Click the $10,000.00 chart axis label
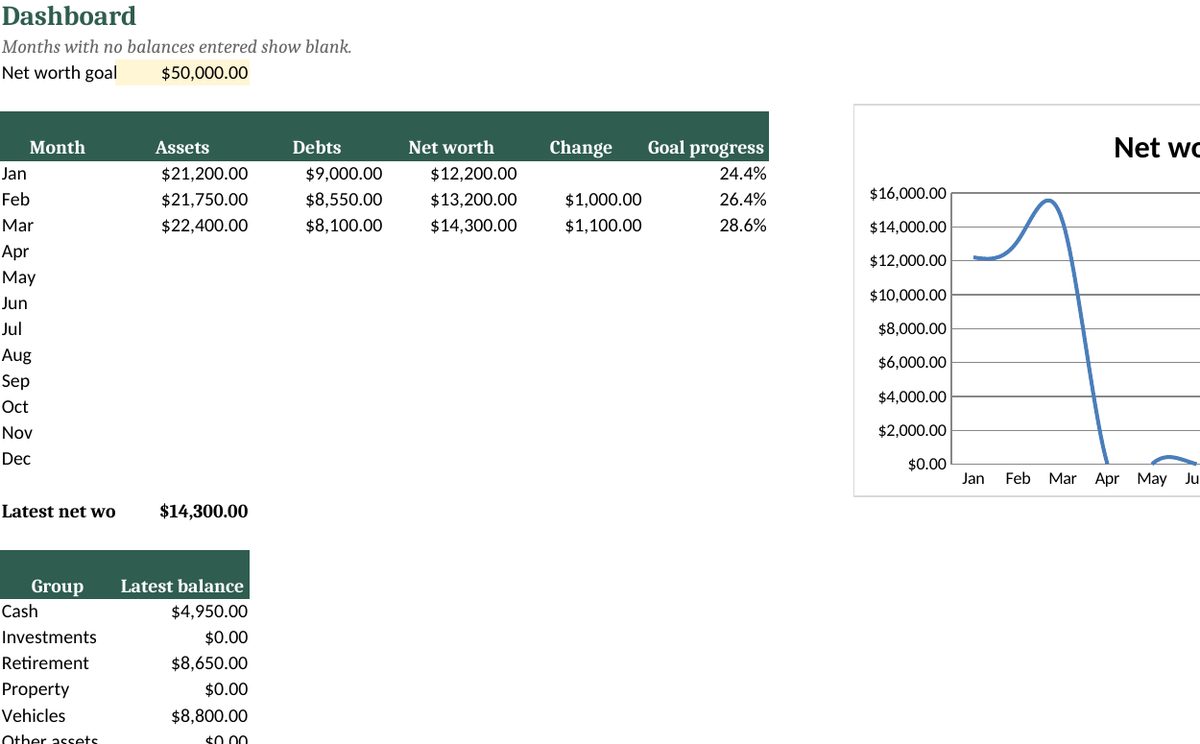Viewport: 1200px width, 744px height. [x=907, y=295]
